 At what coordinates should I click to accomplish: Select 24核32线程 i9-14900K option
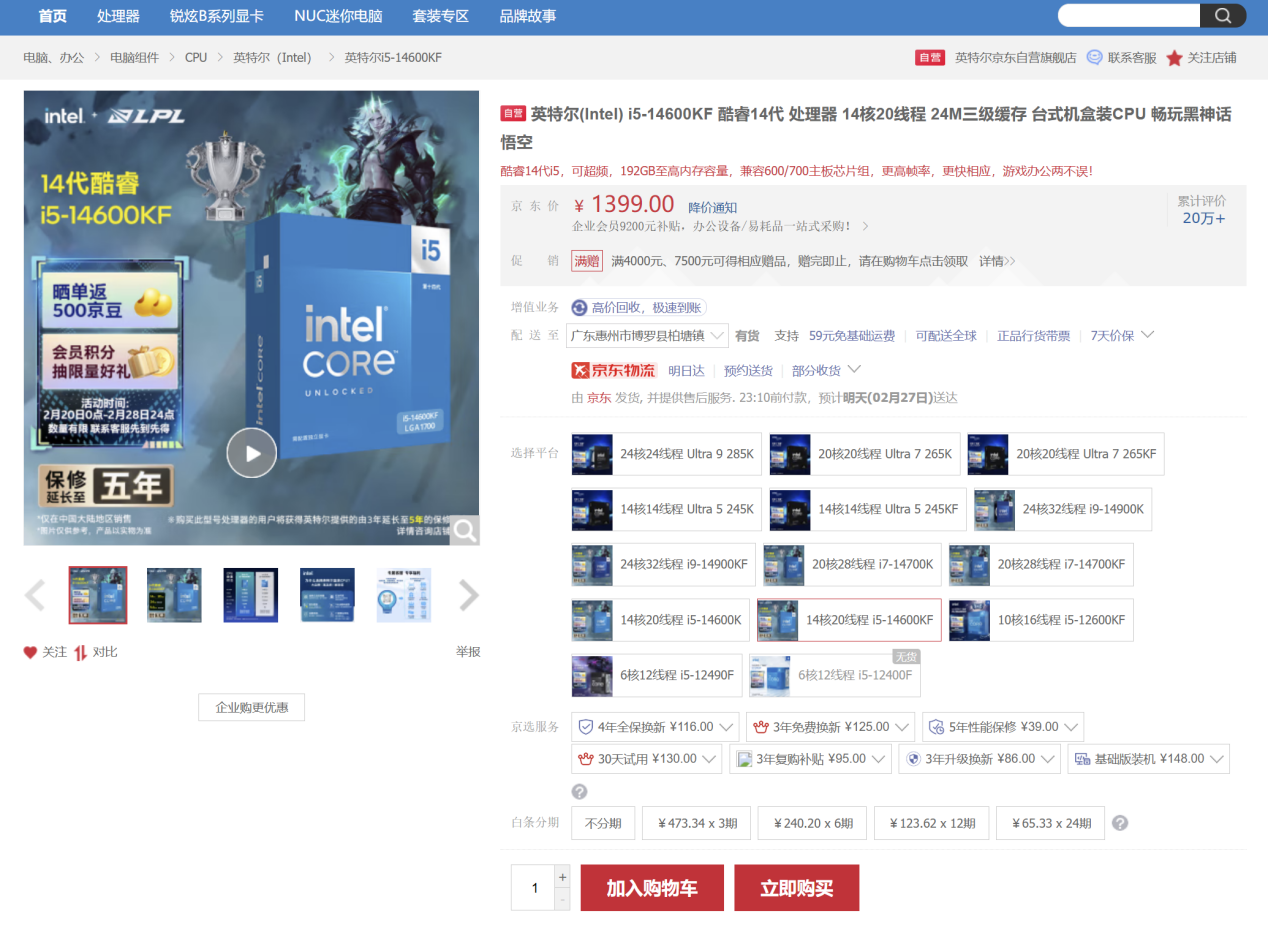(1063, 509)
